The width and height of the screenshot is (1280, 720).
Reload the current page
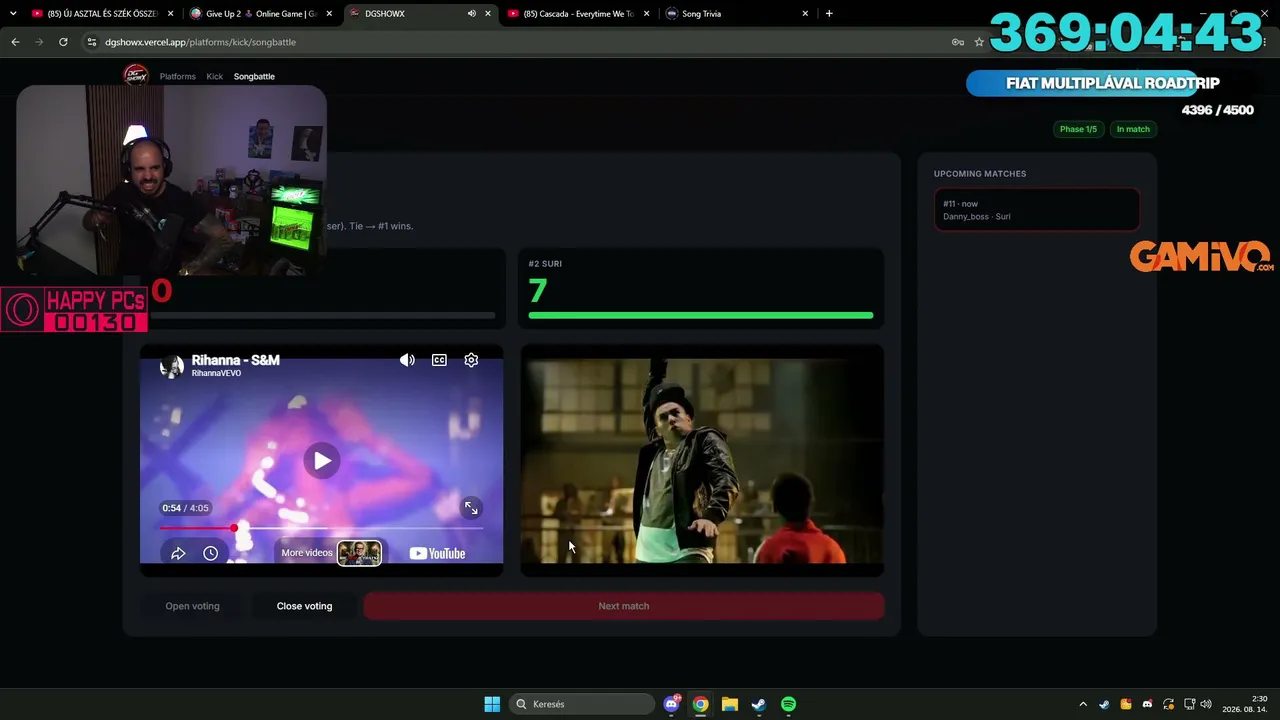[x=63, y=42]
